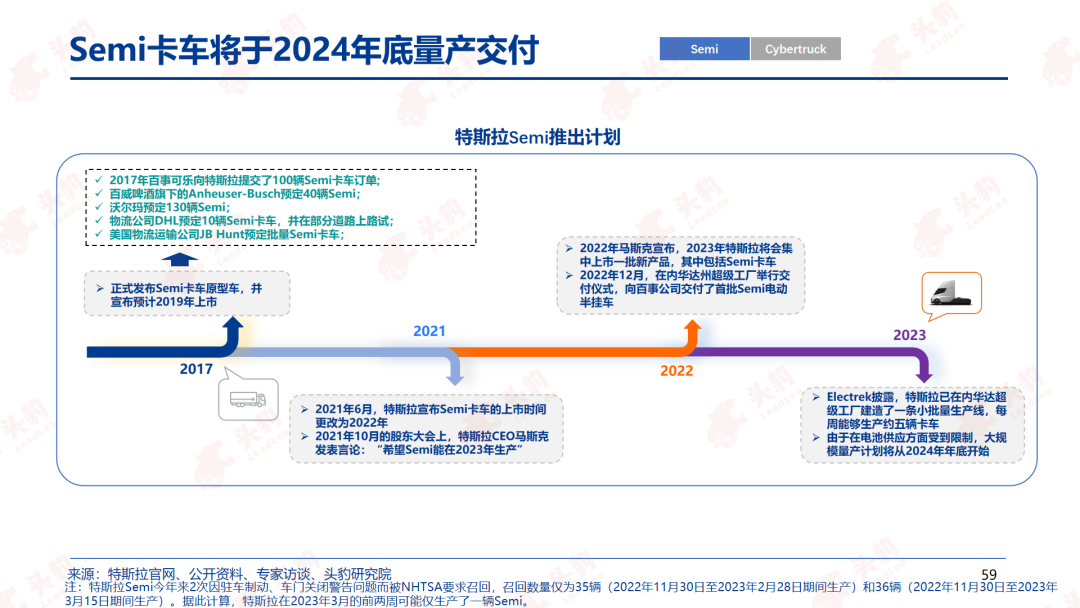1080x608 pixels.
Task: Click the line '2017年百事可乐向特斯拉提交了100辆Semi卡车订单'
Action: pyautogui.click(x=245, y=180)
